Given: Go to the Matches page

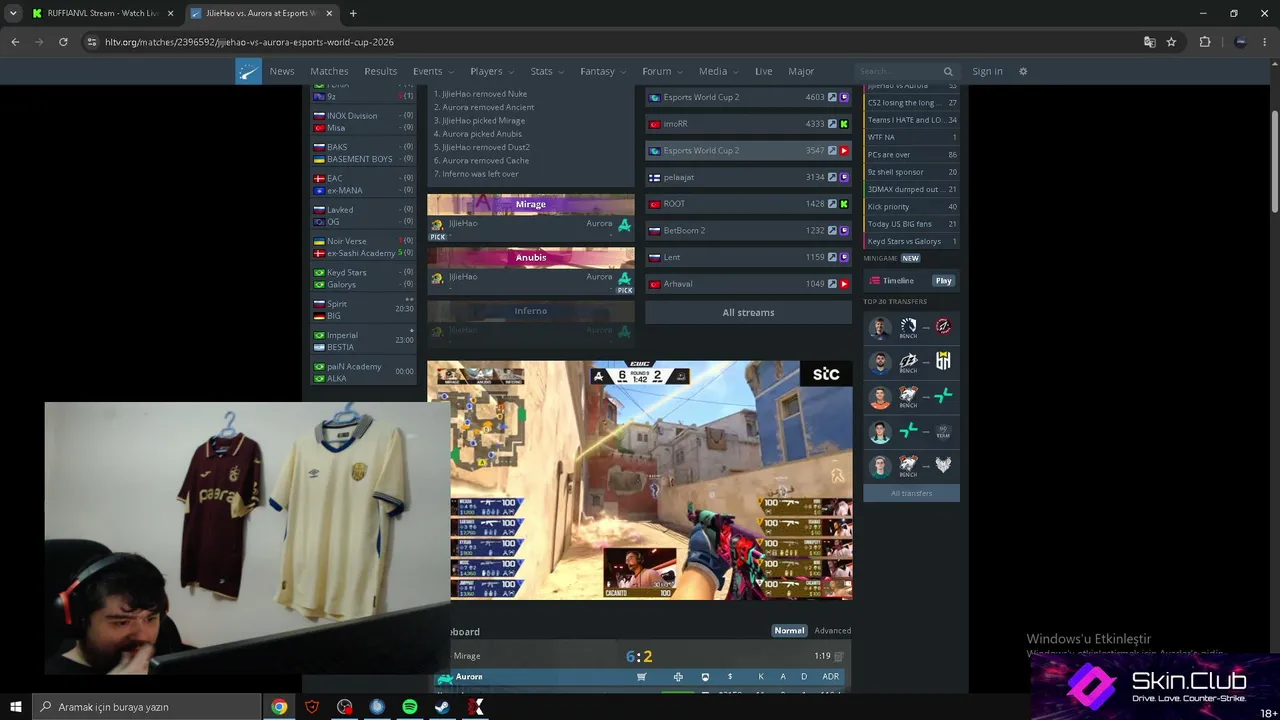Looking at the screenshot, I should (329, 72).
